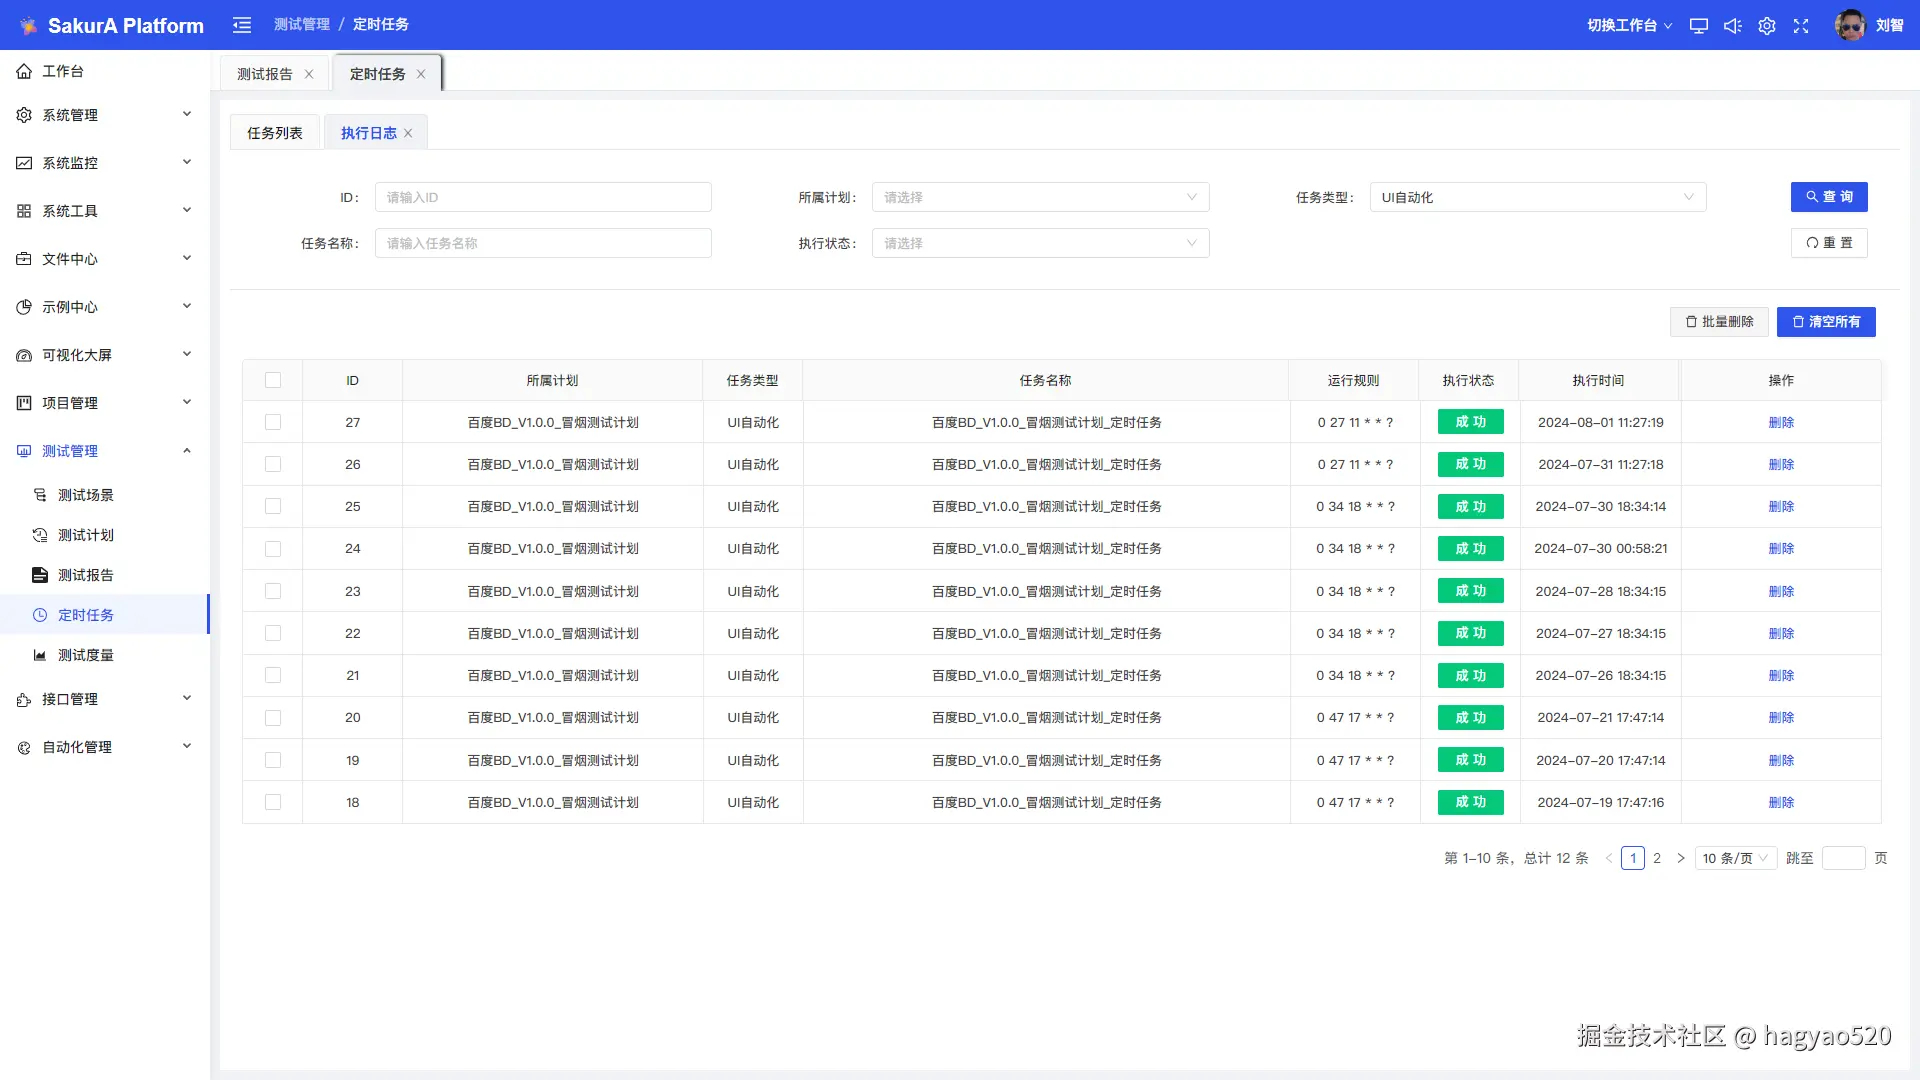This screenshot has width=1920, height=1080.
Task: Check the select-all header checkbox
Action: pos(273,380)
